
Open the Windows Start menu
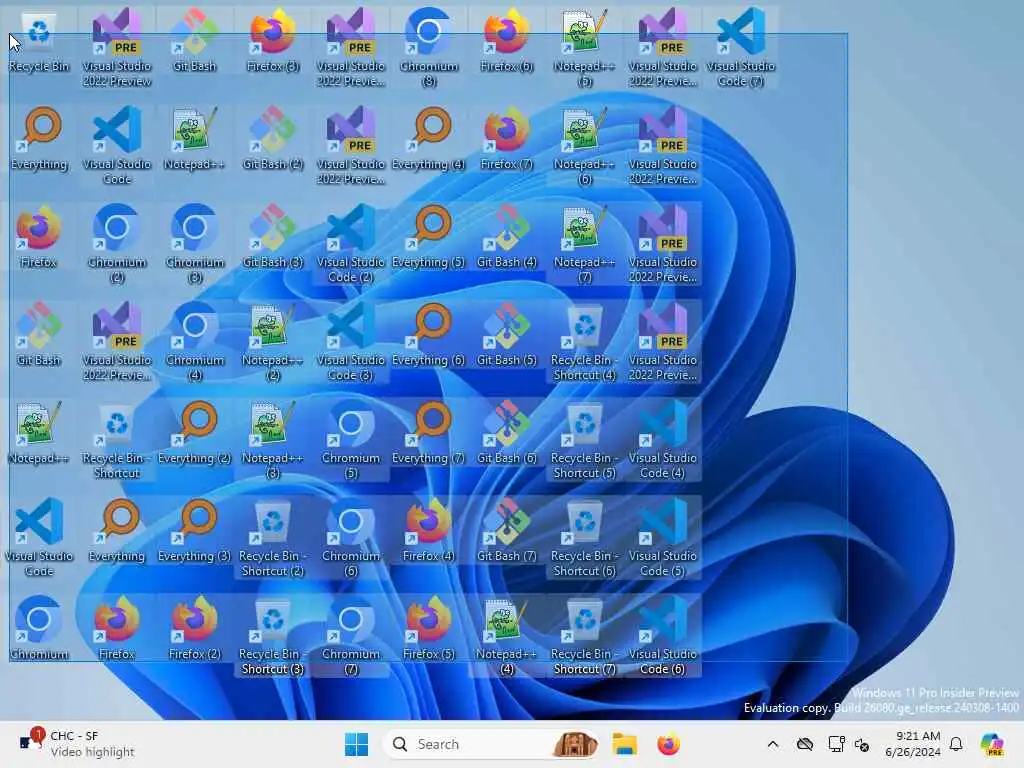pos(357,744)
